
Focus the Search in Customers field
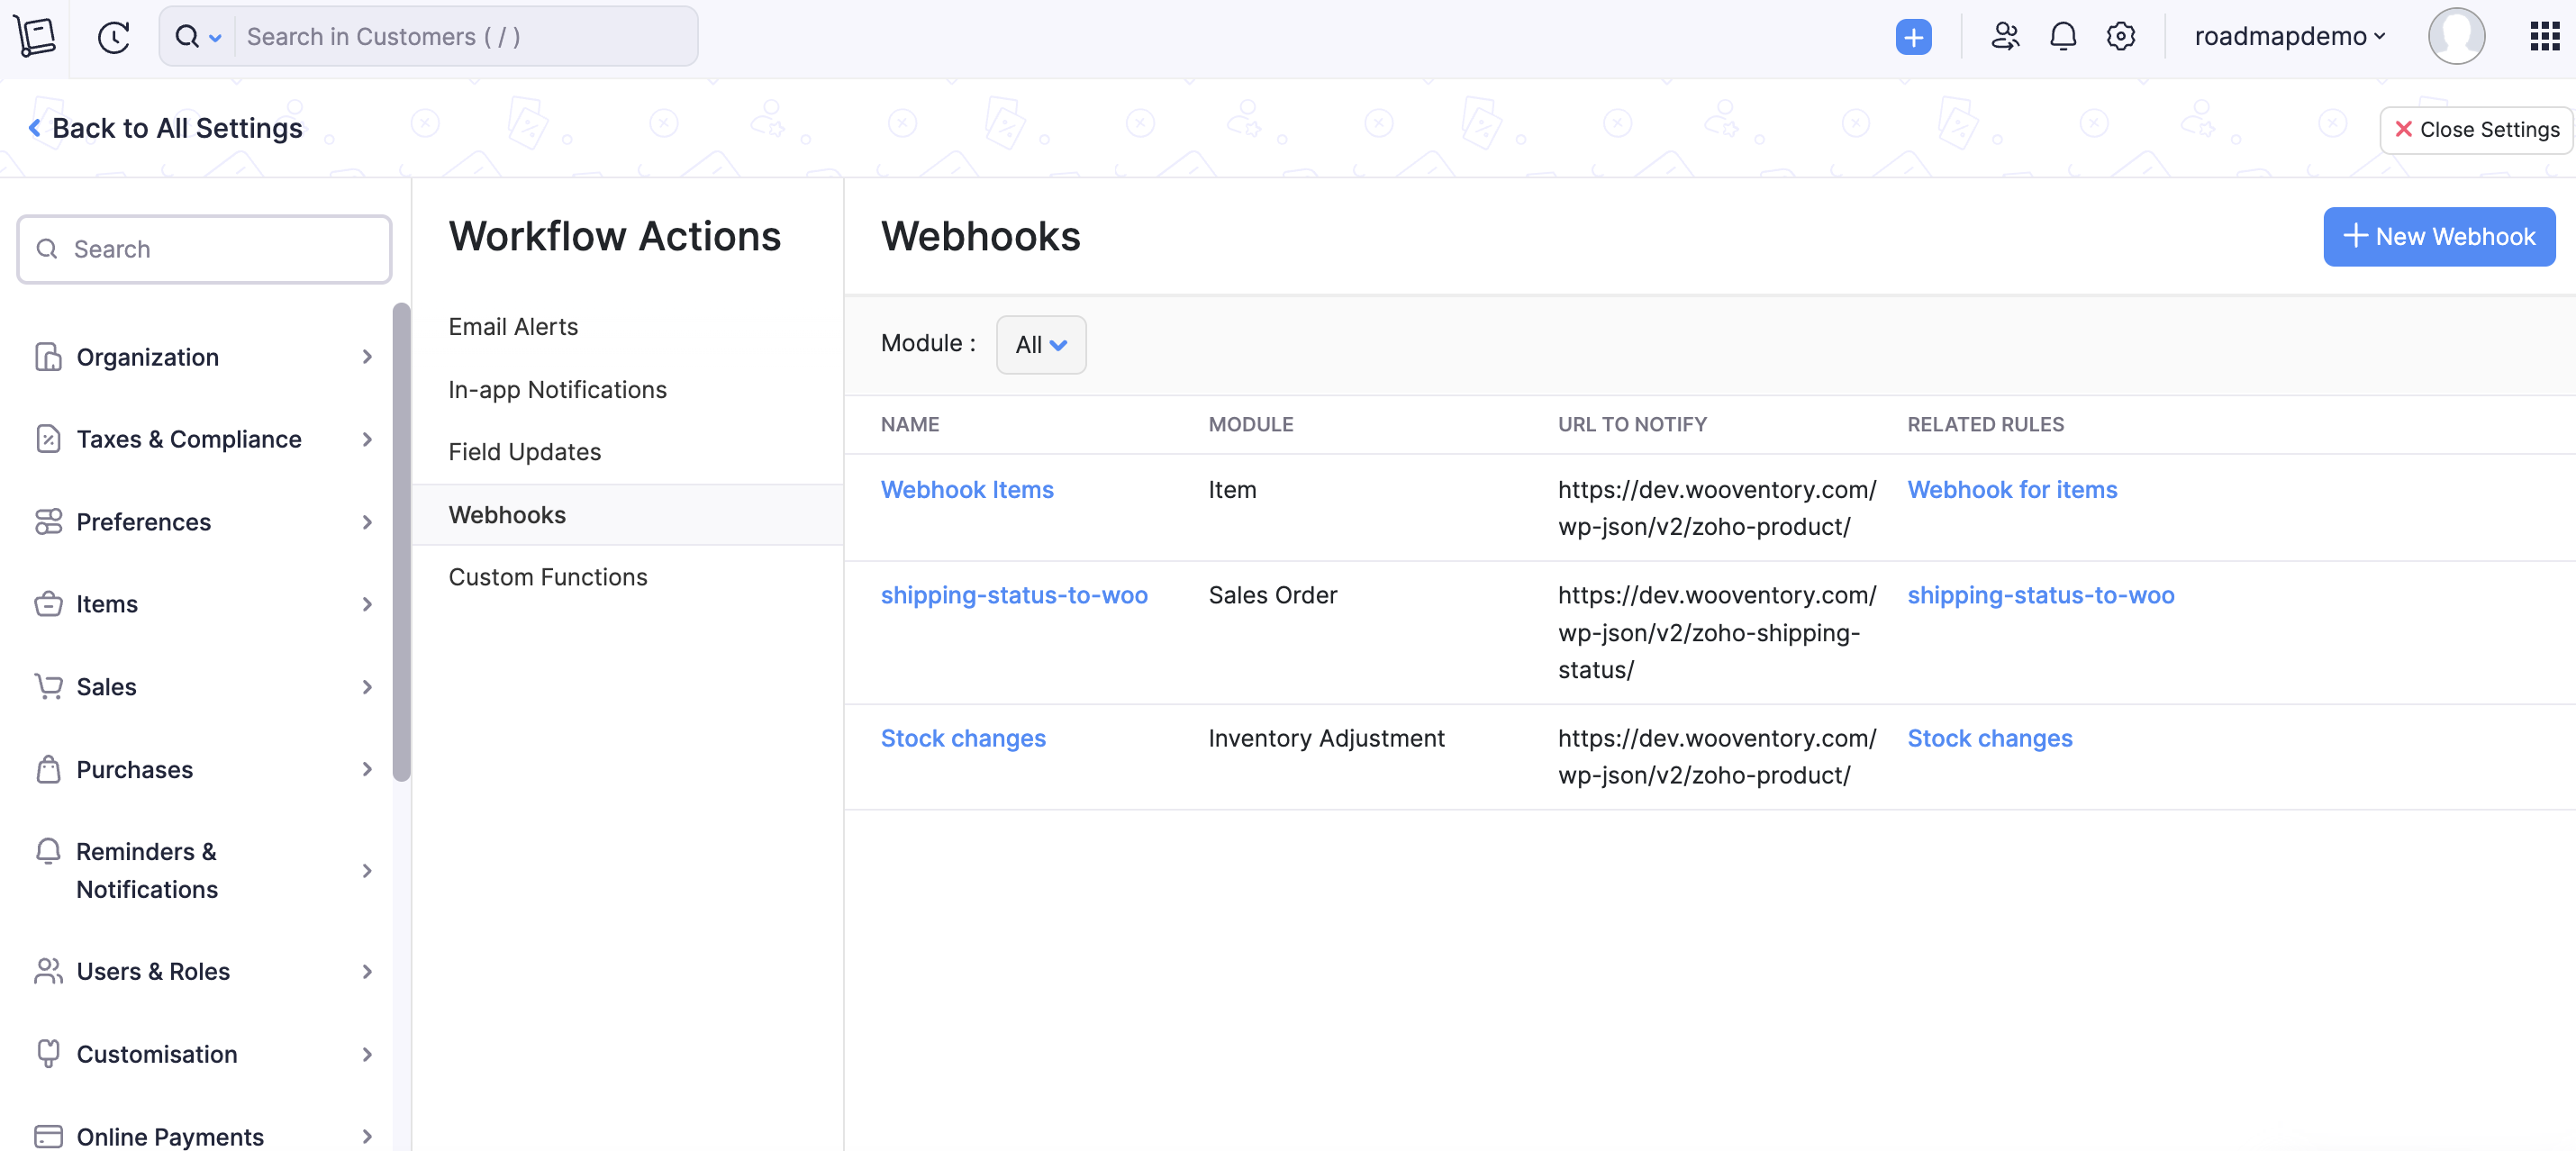466,37
